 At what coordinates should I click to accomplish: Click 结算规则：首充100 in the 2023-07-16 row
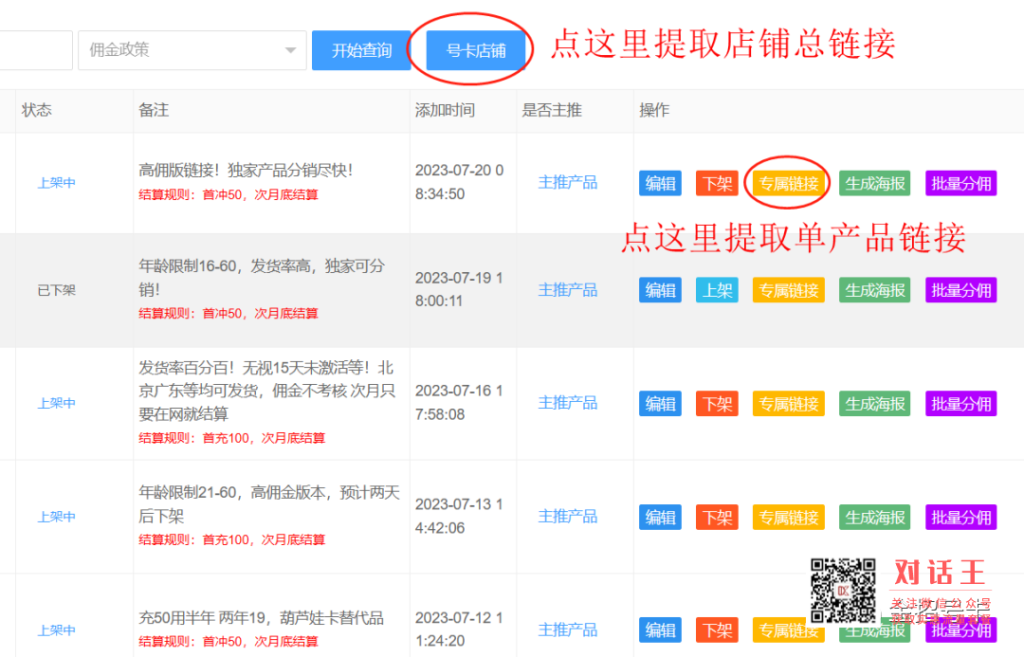point(232,438)
